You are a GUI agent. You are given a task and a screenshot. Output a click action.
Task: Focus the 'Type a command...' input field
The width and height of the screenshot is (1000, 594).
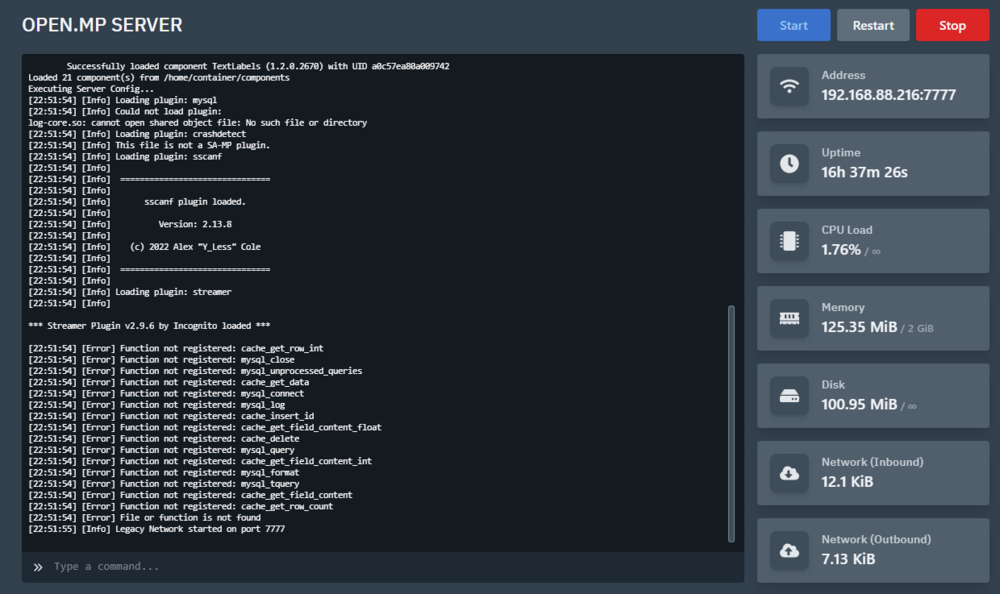(383, 567)
